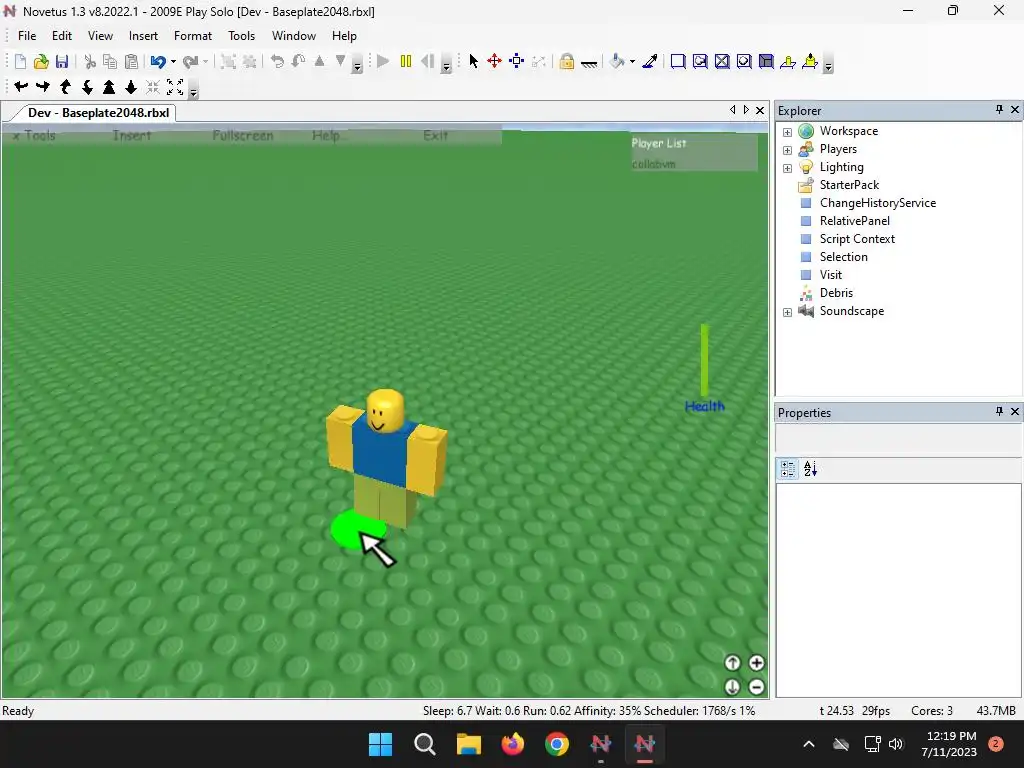Open the Tools menu
Viewport: 1024px width, 768px height.
241,36
